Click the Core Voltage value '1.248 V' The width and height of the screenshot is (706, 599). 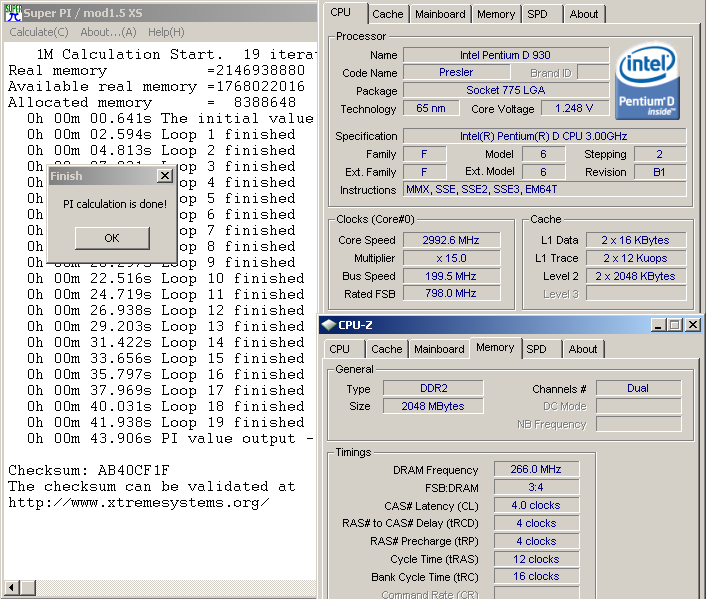pyautogui.click(x=575, y=108)
